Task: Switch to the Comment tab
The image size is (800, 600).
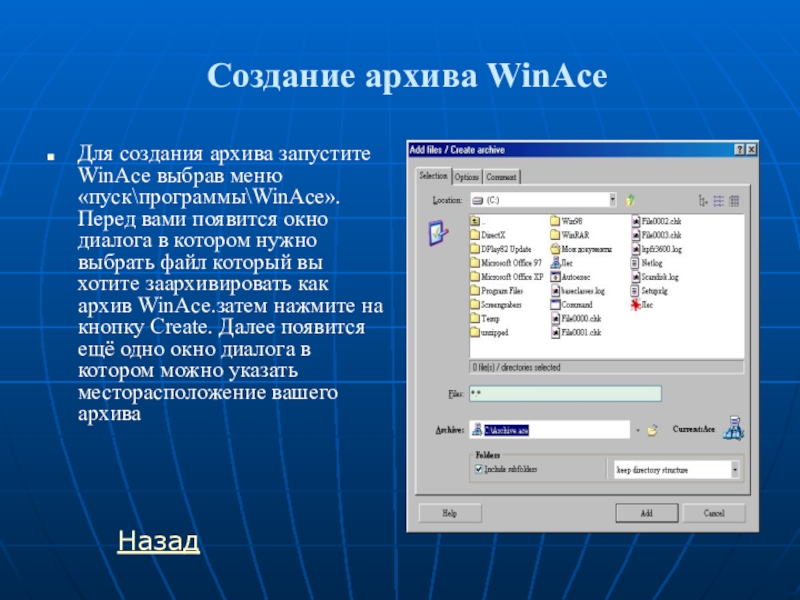Action: [501, 177]
